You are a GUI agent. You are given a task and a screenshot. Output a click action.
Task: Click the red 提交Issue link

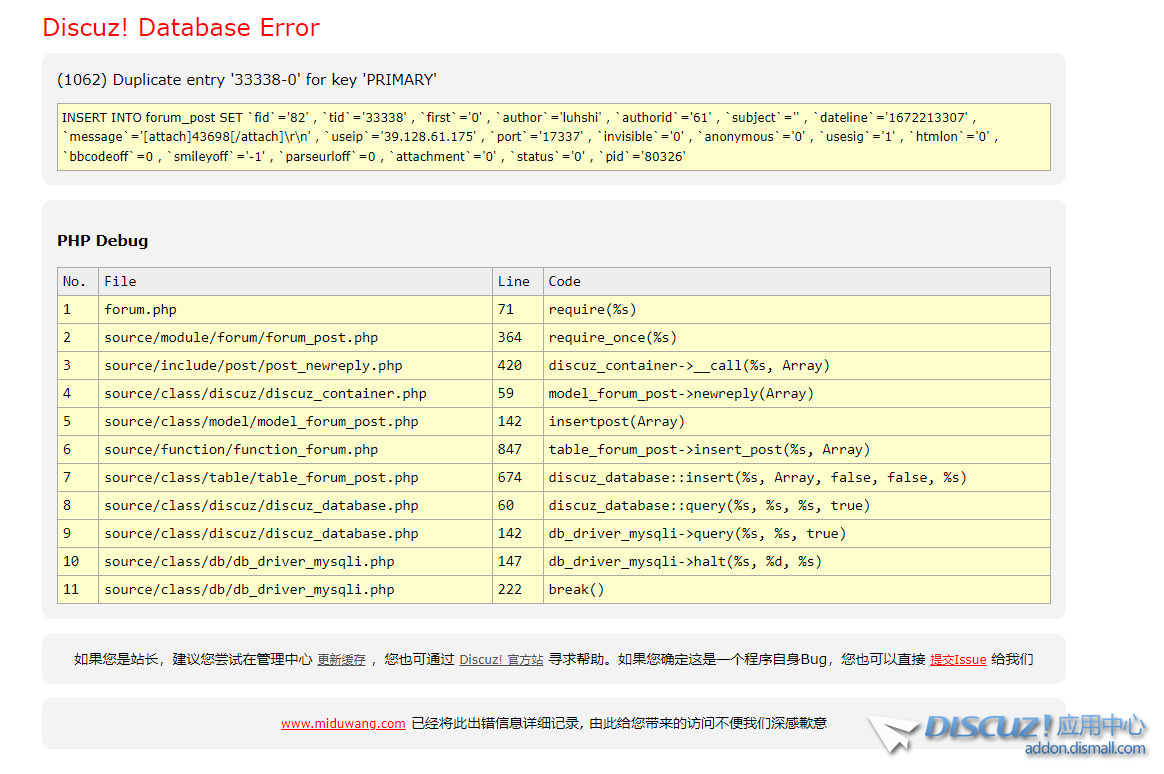[x=958, y=659]
